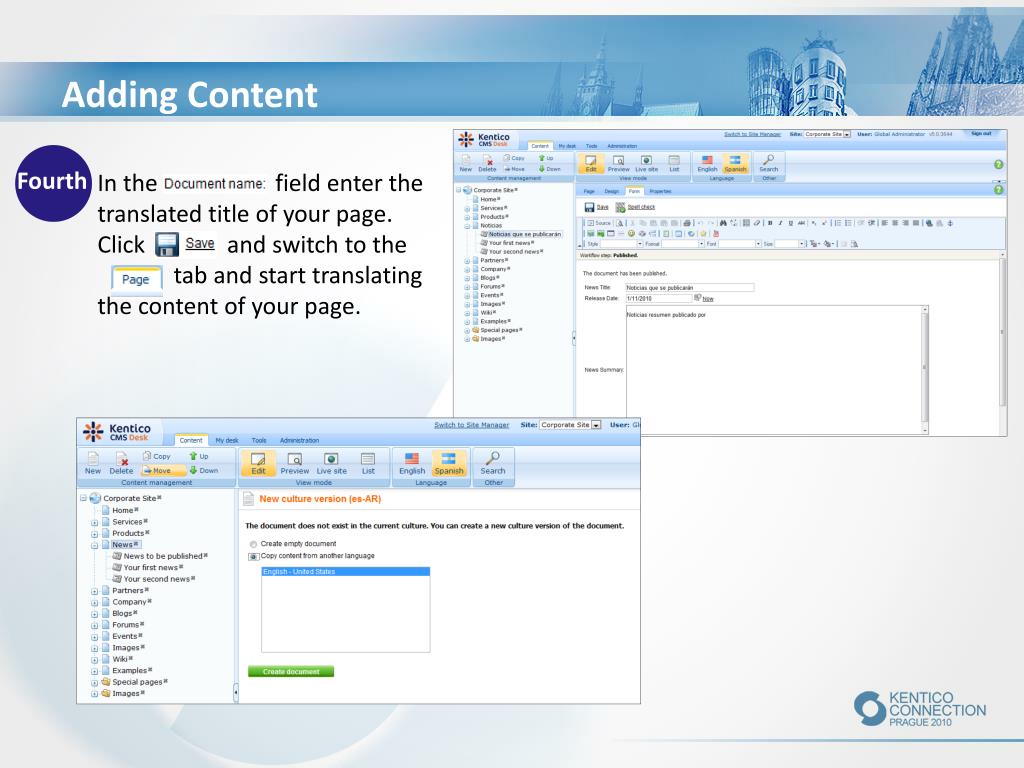Click 'Switch to Site Manager' link in New culture version window

point(472,425)
